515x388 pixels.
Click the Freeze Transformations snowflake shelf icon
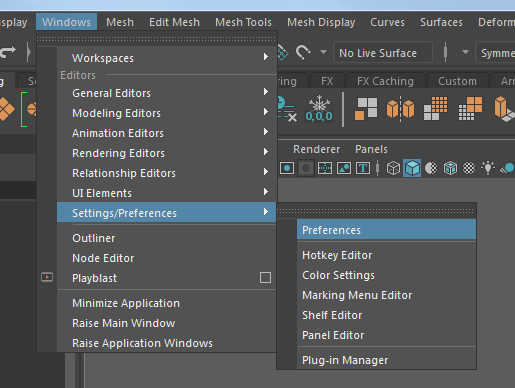click(319, 109)
